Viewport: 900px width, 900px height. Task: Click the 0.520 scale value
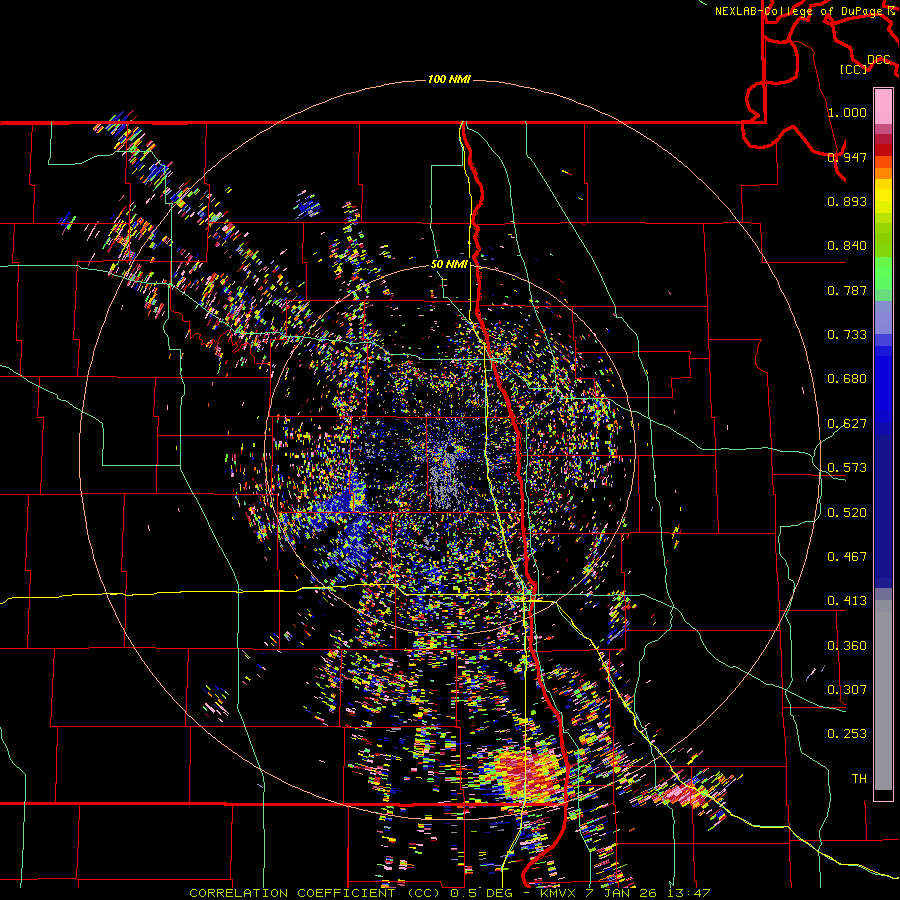coord(847,513)
